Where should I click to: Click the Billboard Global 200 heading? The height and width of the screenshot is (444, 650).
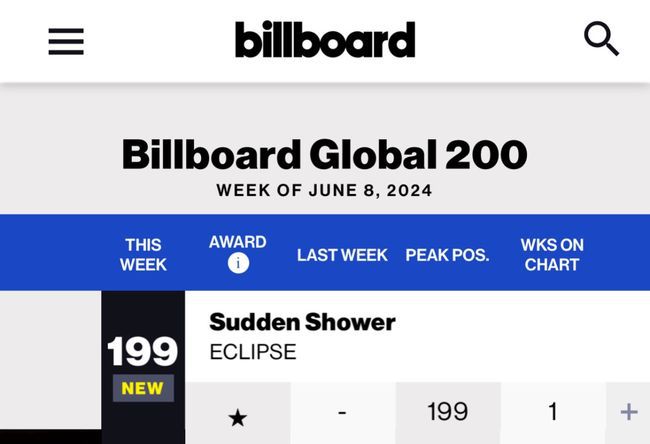(x=324, y=154)
